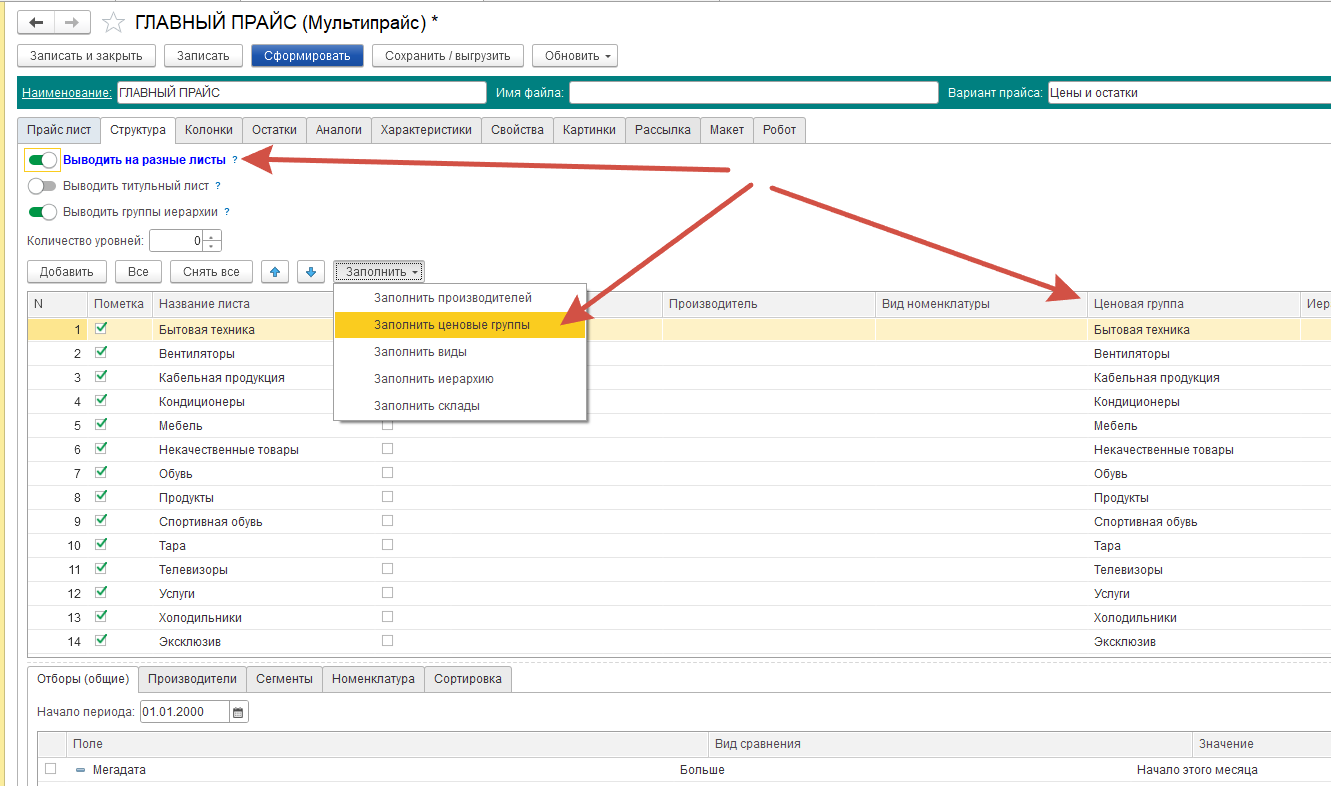This screenshot has width=1331, height=786.
Task: Click Сохранить / выгрузить button
Action: [448, 56]
